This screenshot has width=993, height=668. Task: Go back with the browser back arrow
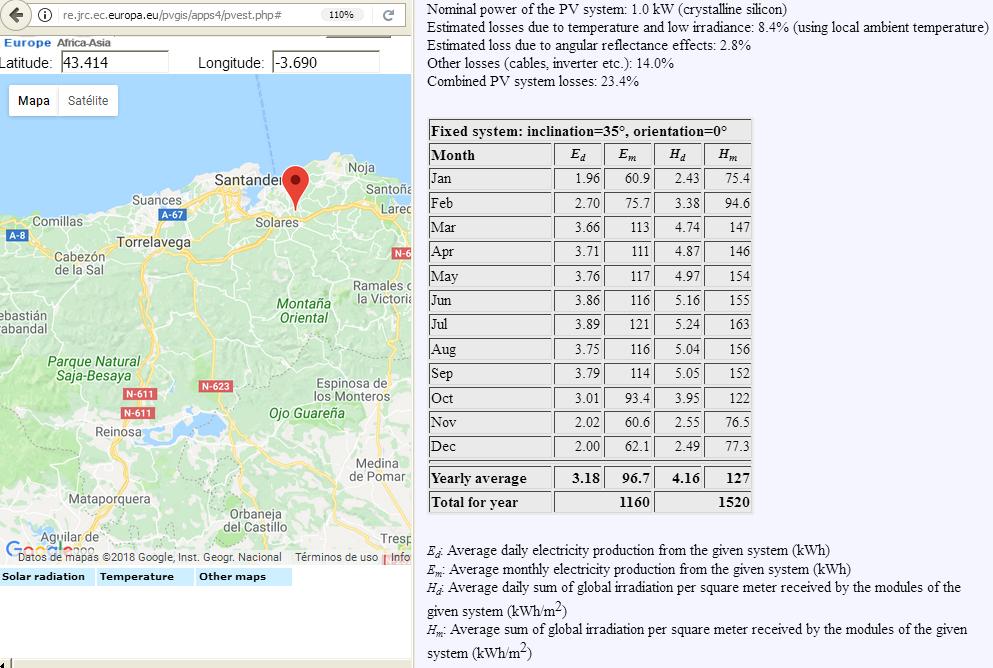point(16,15)
